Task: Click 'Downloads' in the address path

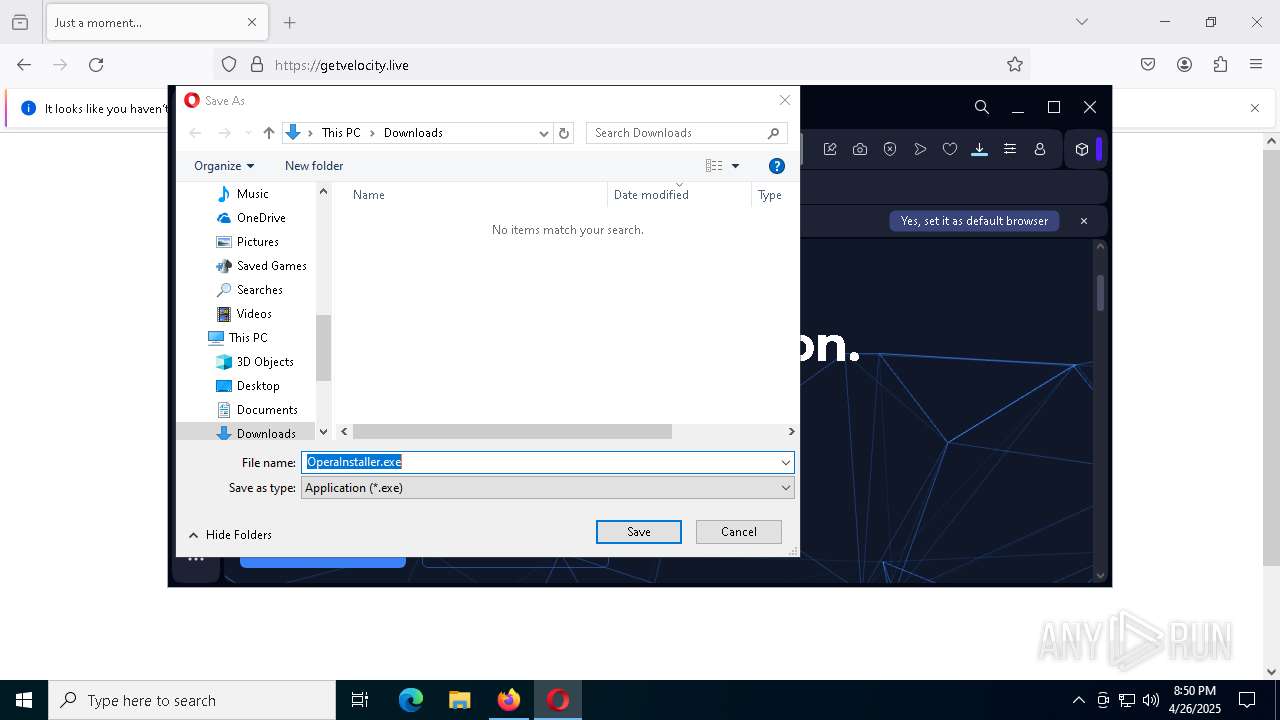Action: pos(413,133)
